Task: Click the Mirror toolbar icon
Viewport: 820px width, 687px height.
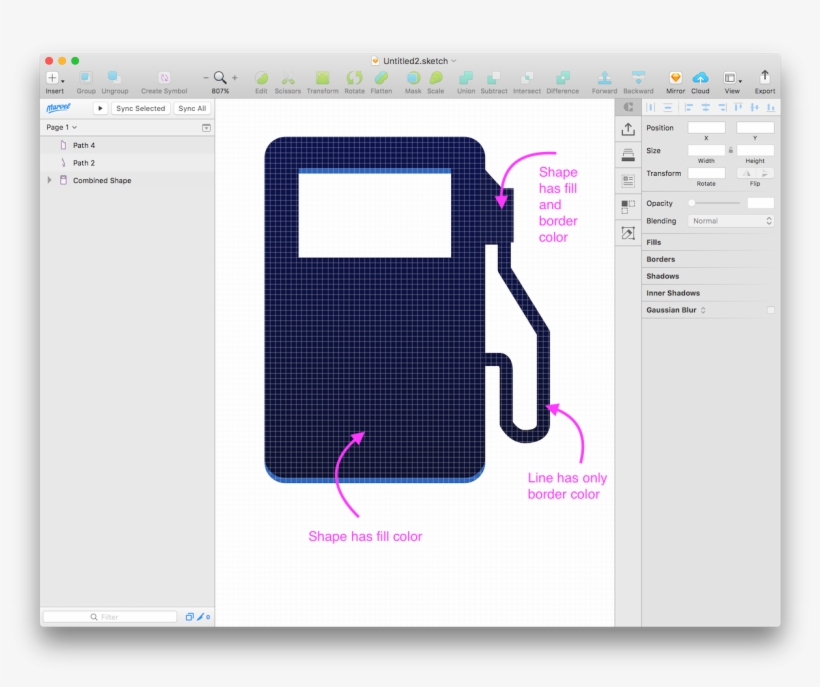Action: tap(678, 78)
